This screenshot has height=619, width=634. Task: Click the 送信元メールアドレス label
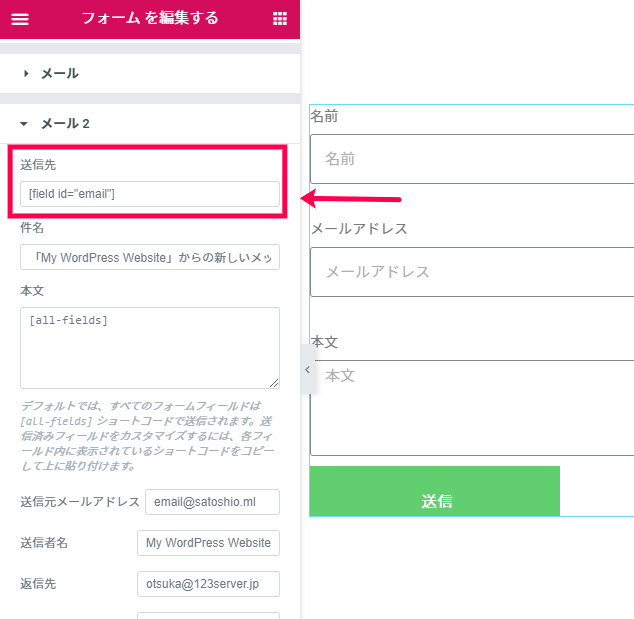(80, 502)
